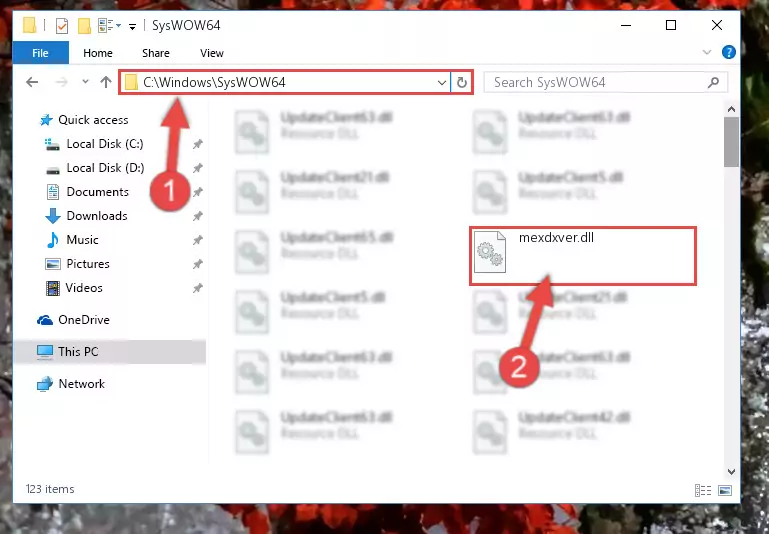Close the SysWOW64 Explorer window

pyautogui.click(x=717, y=25)
